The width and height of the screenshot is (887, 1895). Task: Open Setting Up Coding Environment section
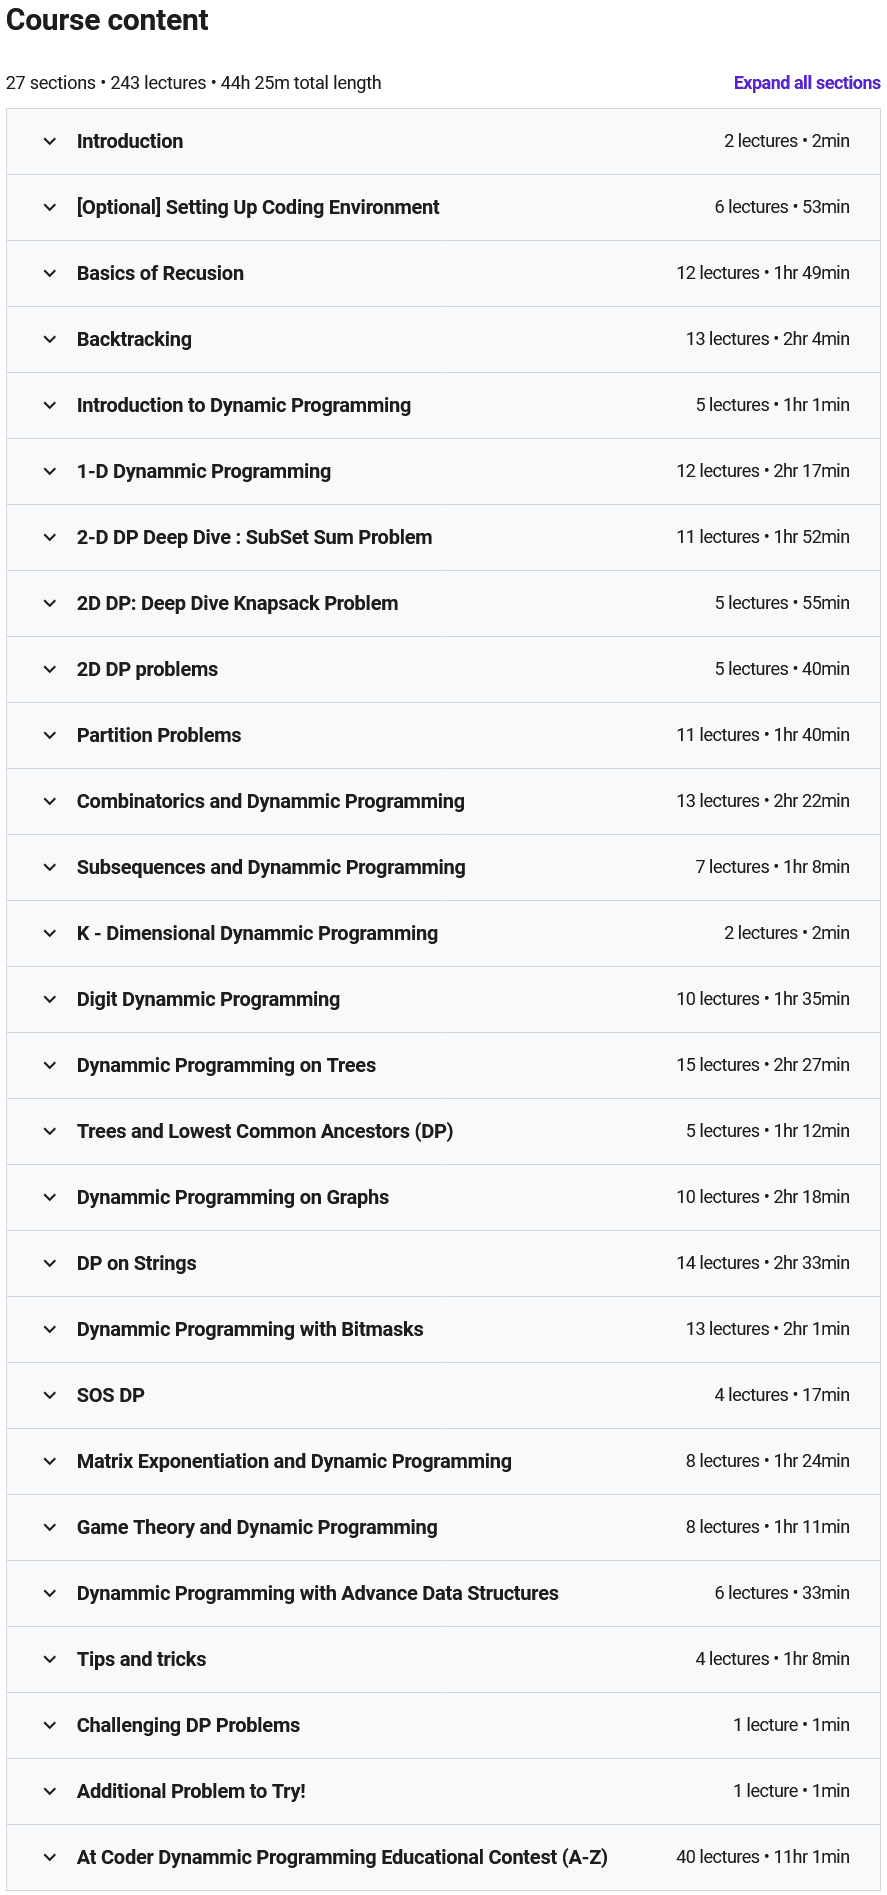444,207
